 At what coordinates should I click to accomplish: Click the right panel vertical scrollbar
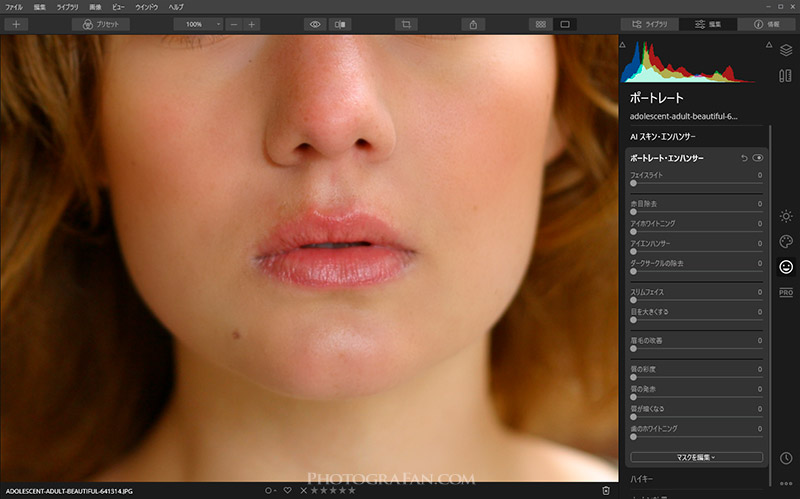pyautogui.click(x=770, y=306)
